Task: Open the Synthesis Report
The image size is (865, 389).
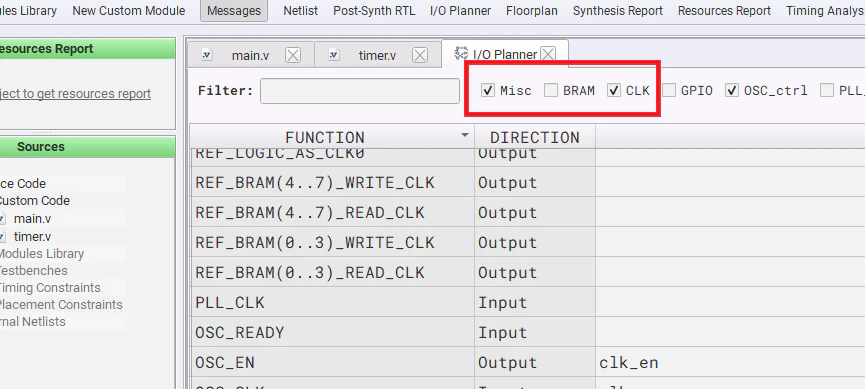Action: pyautogui.click(x=618, y=10)
